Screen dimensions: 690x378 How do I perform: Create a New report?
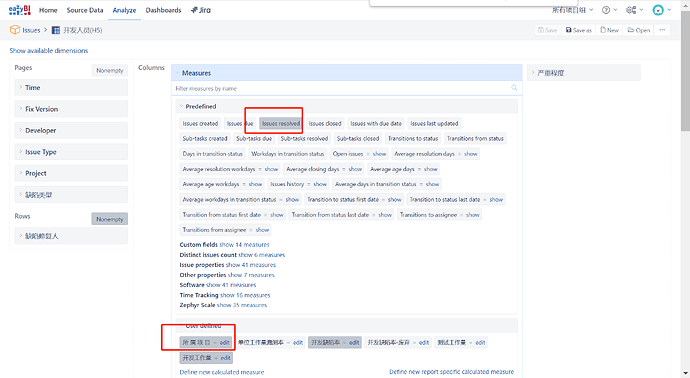(x=609, y=30)
